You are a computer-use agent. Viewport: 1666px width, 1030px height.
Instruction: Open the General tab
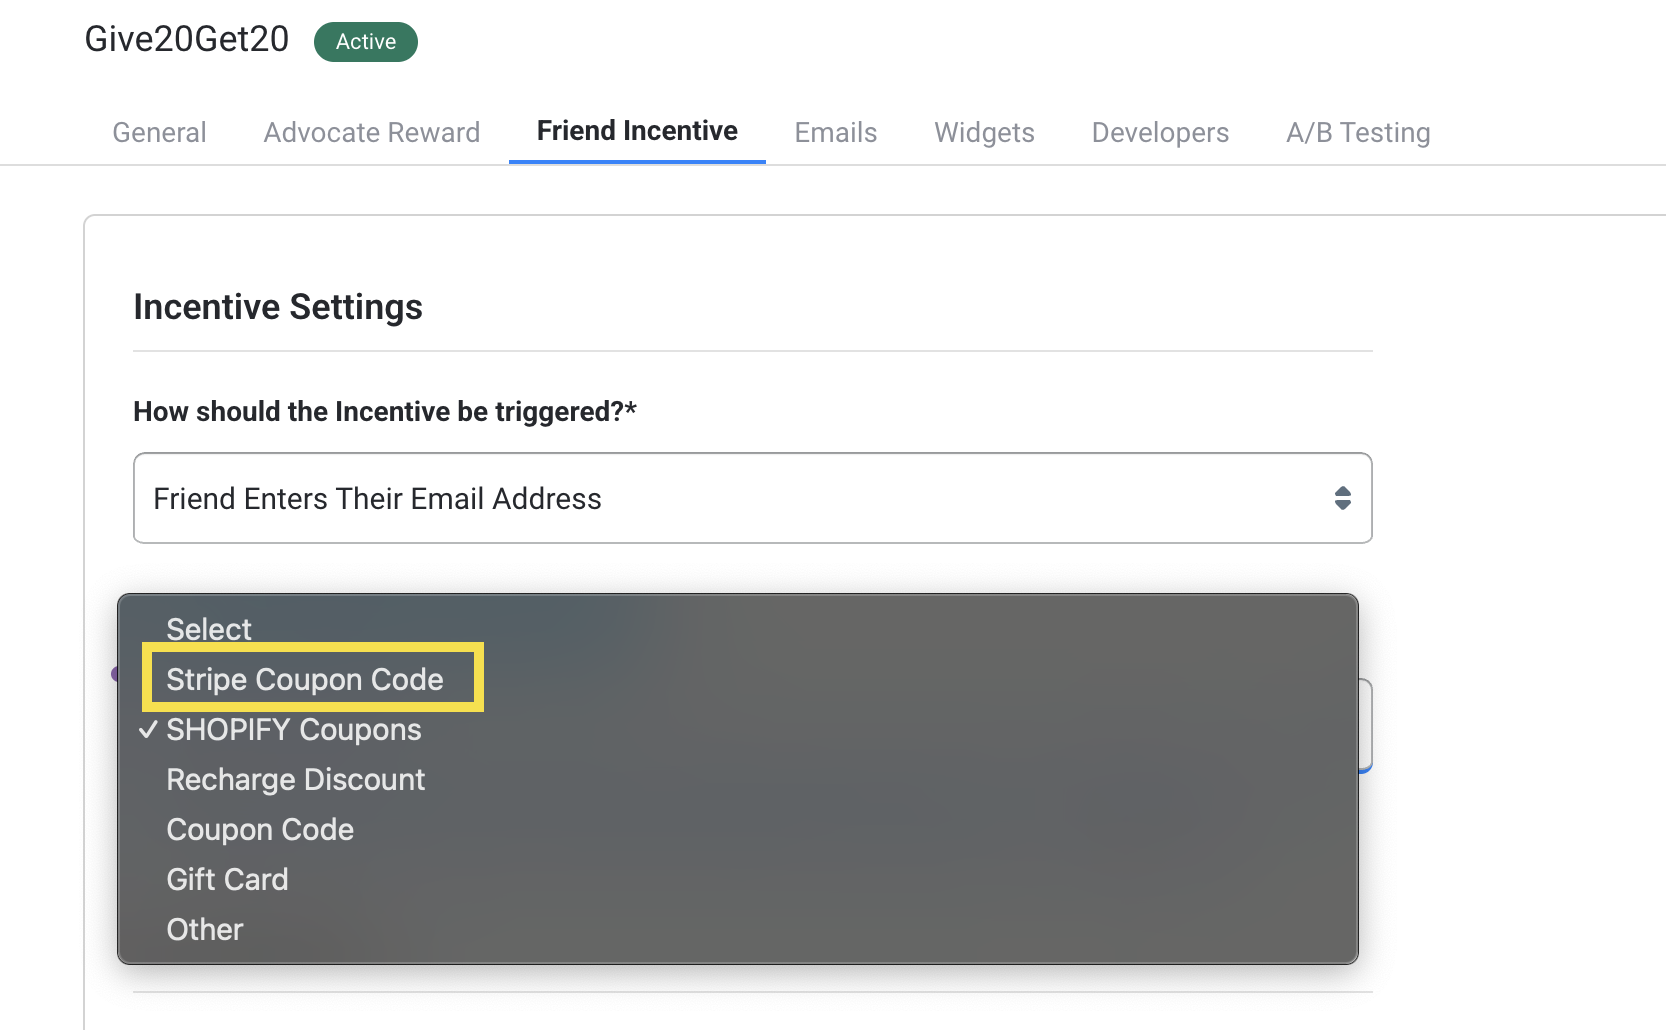click(x=159, y=132)
